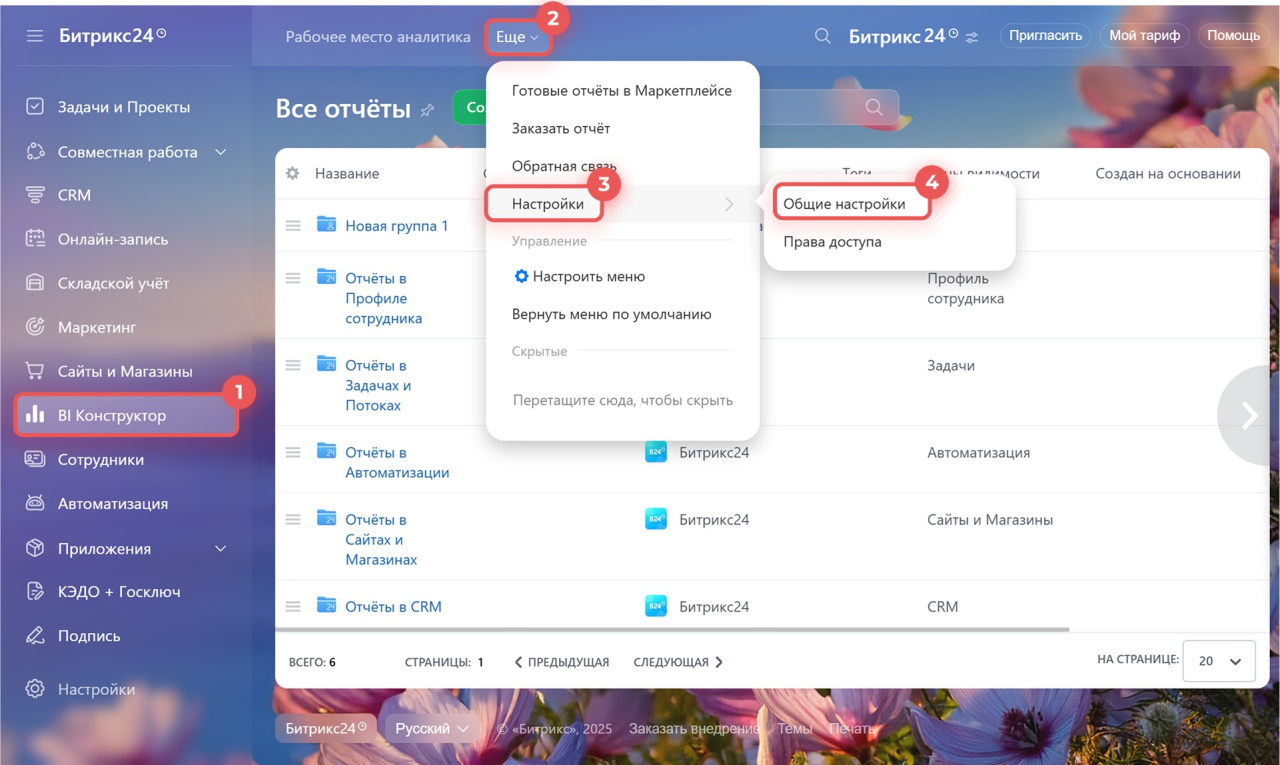Click the Битрикс24 footer button

[x=326, y=728]
